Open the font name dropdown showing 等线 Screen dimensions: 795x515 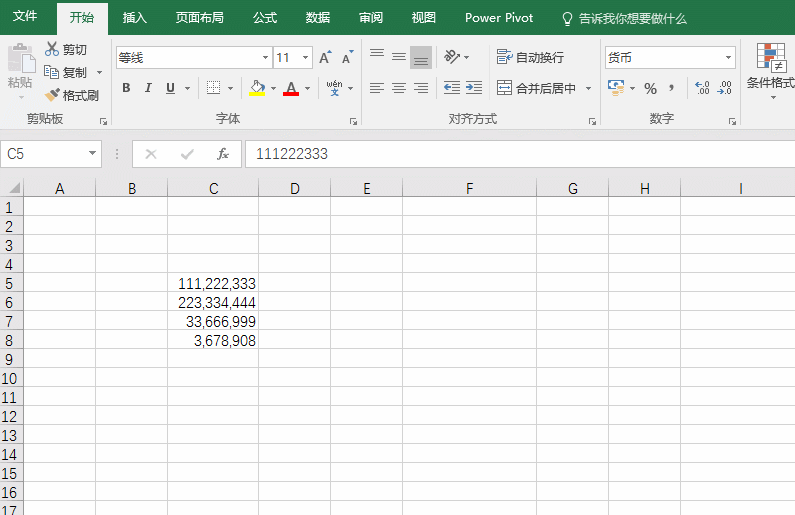click(265, 58)
